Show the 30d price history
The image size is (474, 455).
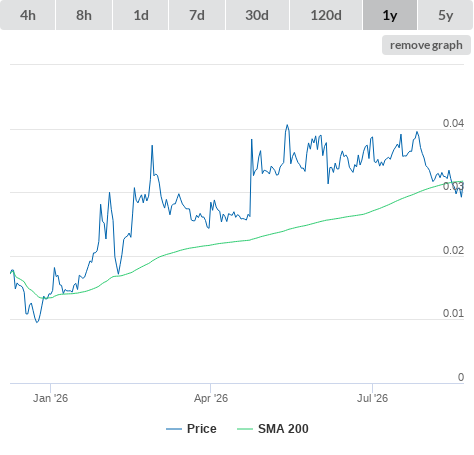point(257,15)
